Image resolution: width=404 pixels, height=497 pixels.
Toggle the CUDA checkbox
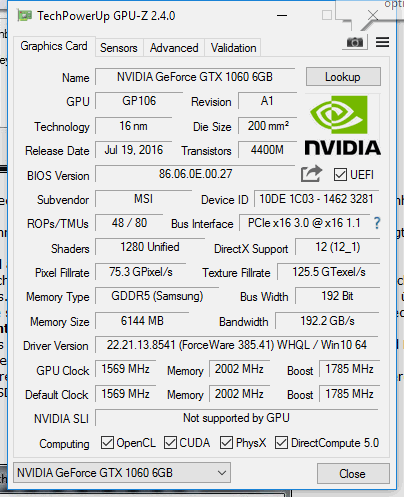pos(170,443)
